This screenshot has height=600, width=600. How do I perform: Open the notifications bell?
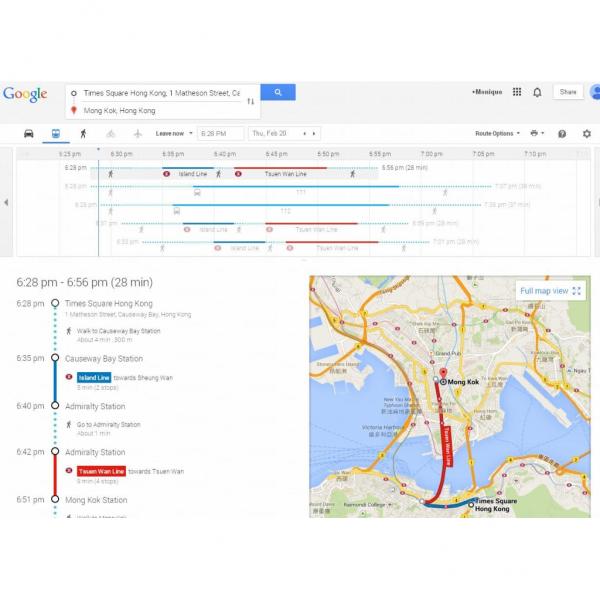[x=537, y=92]
